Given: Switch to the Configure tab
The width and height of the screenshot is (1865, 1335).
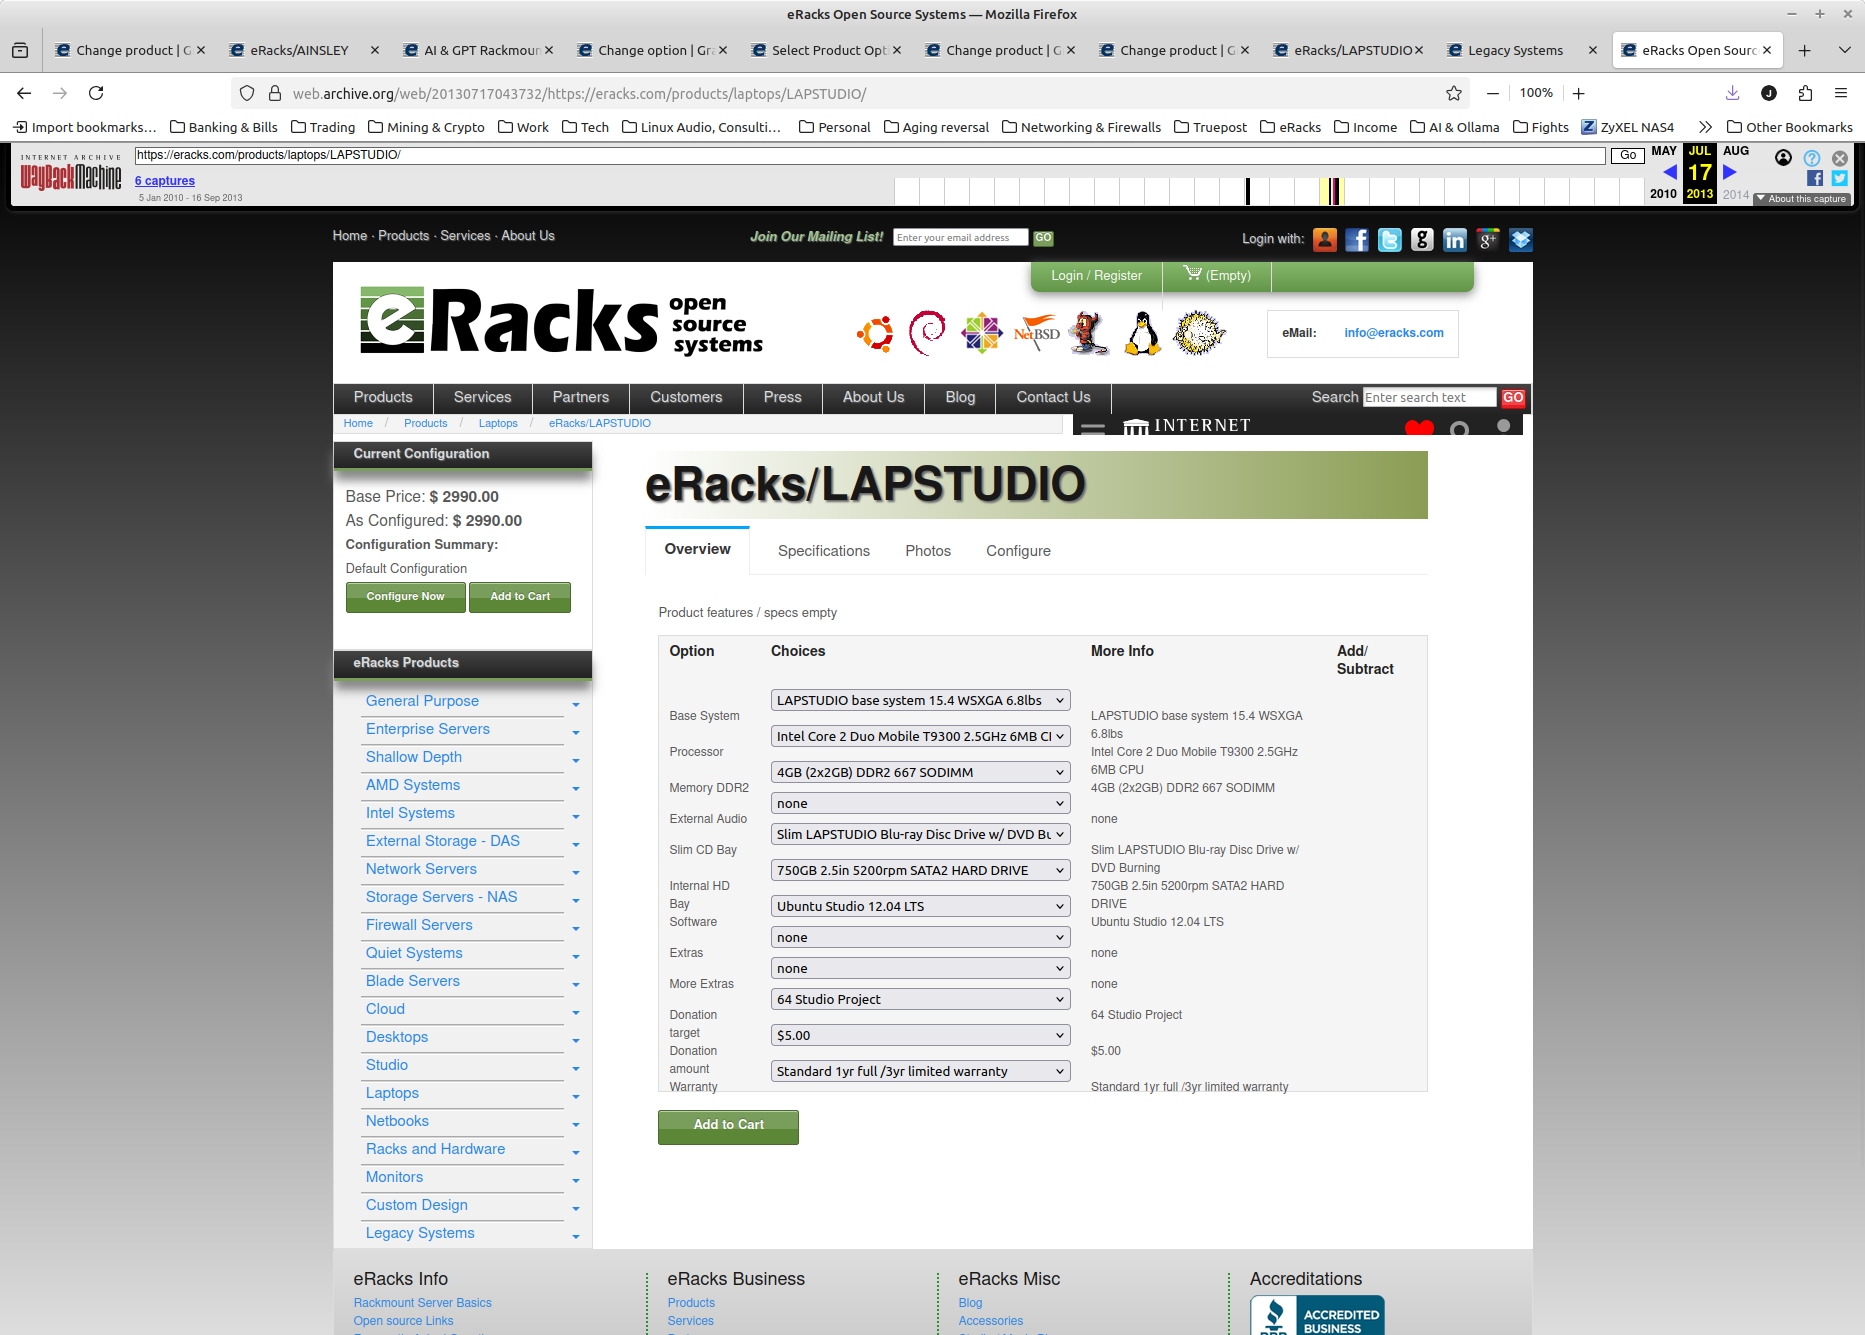Looking at the screenshot, I should pyautogui.click(x=1018, y=551).
